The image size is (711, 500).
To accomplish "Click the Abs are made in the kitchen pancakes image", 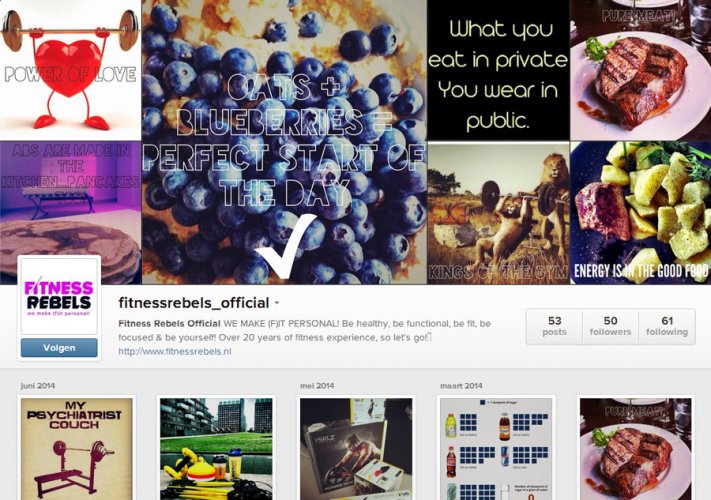I will tap(70, 213).
